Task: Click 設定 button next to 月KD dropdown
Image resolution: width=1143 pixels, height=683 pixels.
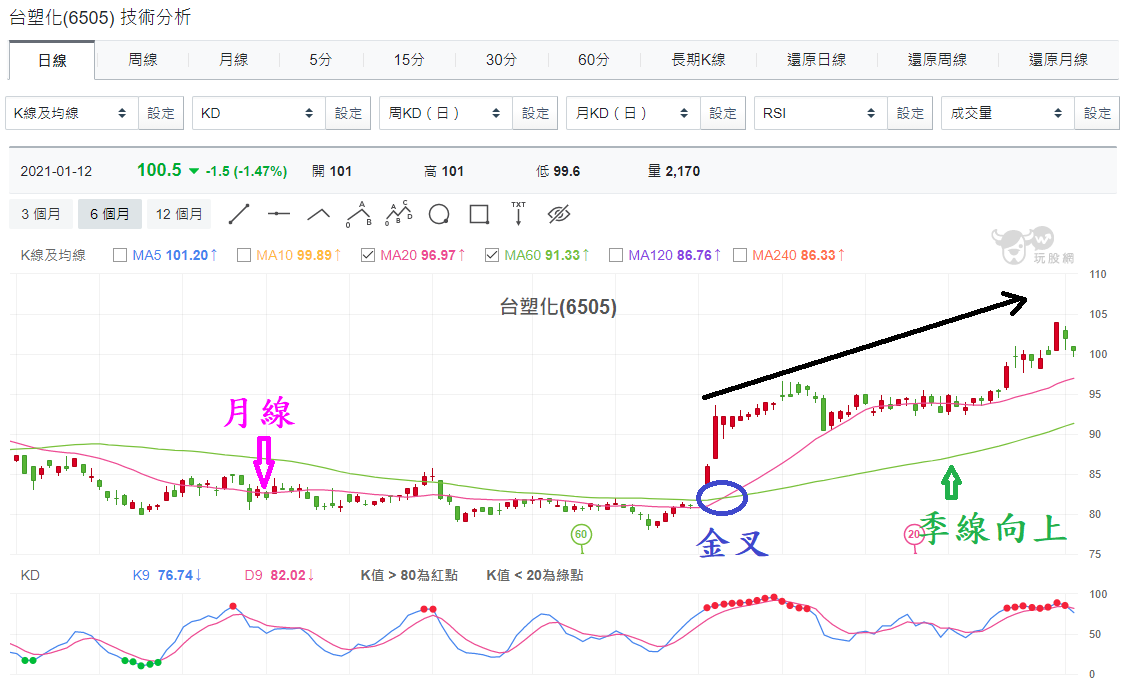Action: coord(723,113)
